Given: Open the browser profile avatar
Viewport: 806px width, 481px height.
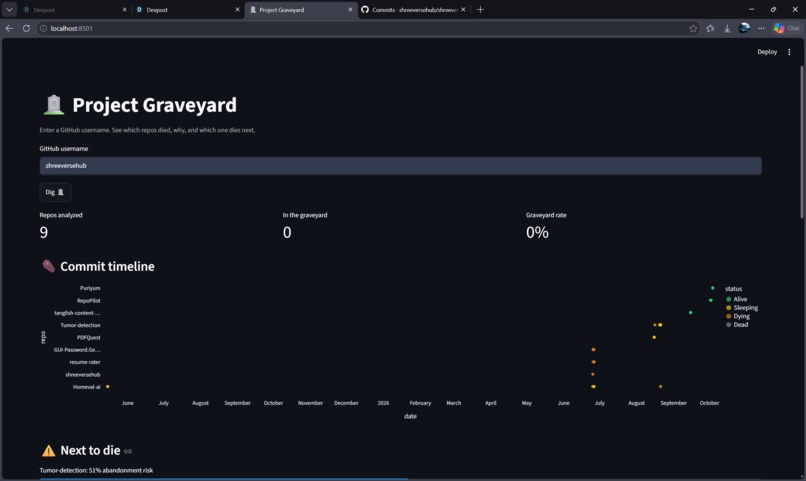Looking at the screenshot, I should click(x=744, y=28).
